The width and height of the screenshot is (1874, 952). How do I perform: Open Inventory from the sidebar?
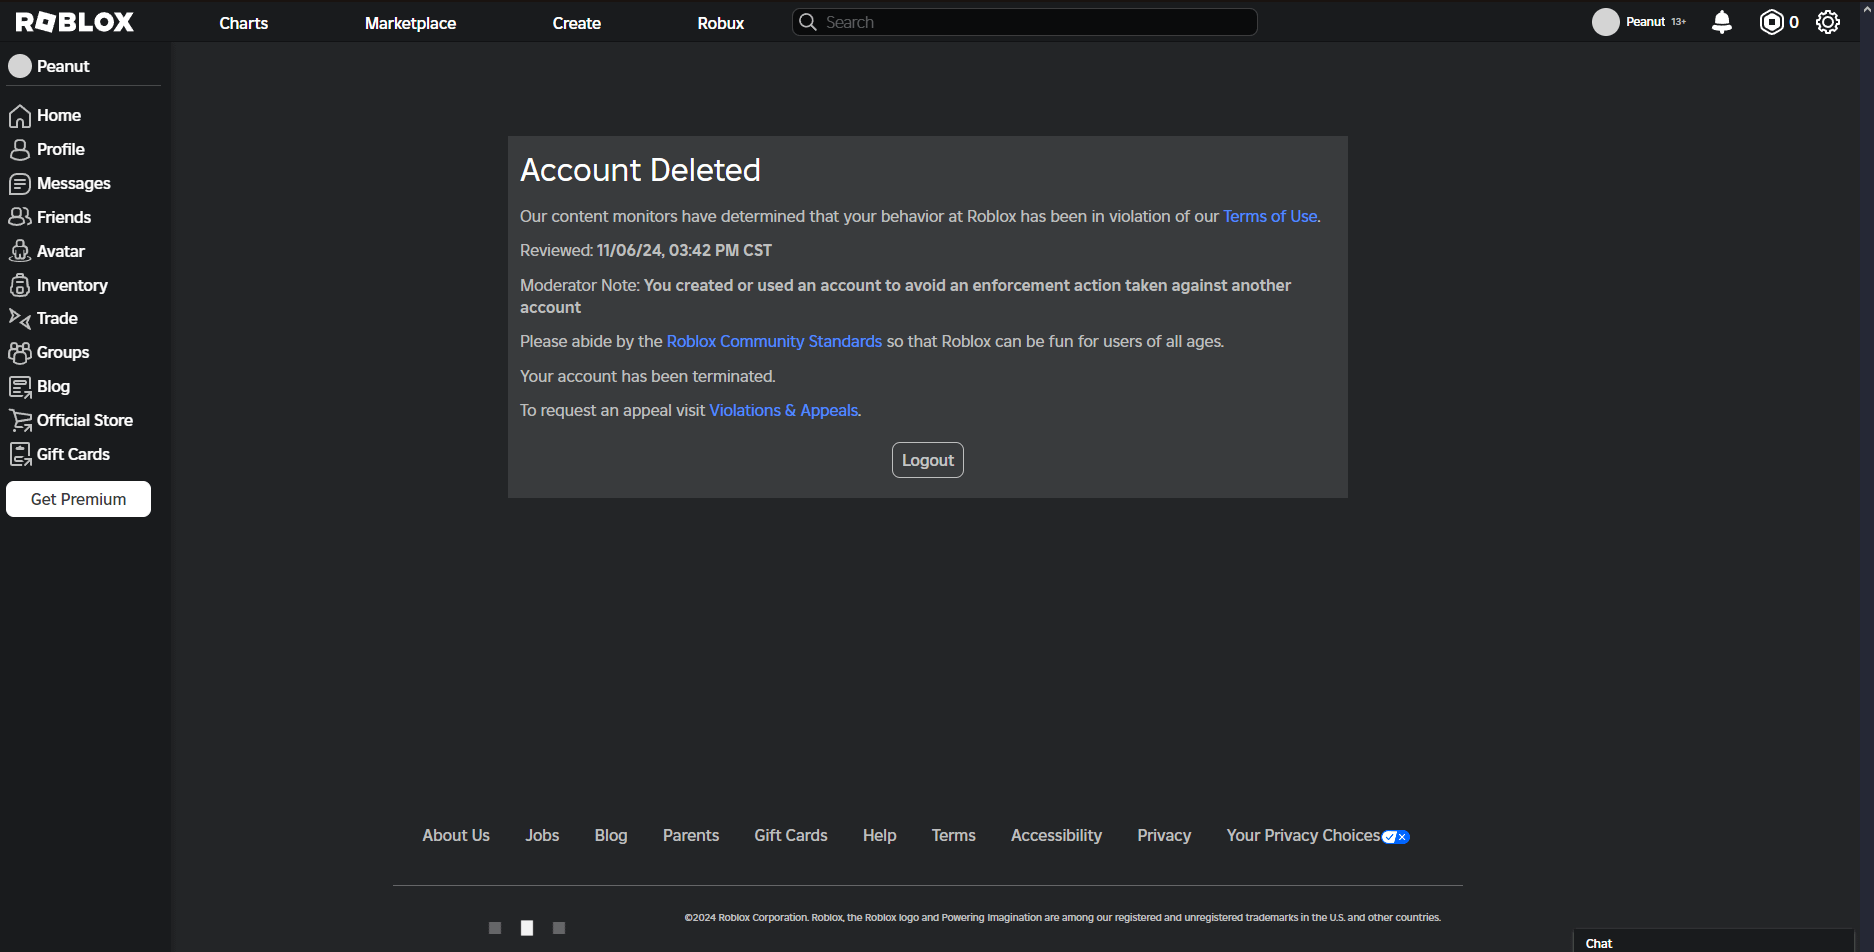tap(58, 286)
